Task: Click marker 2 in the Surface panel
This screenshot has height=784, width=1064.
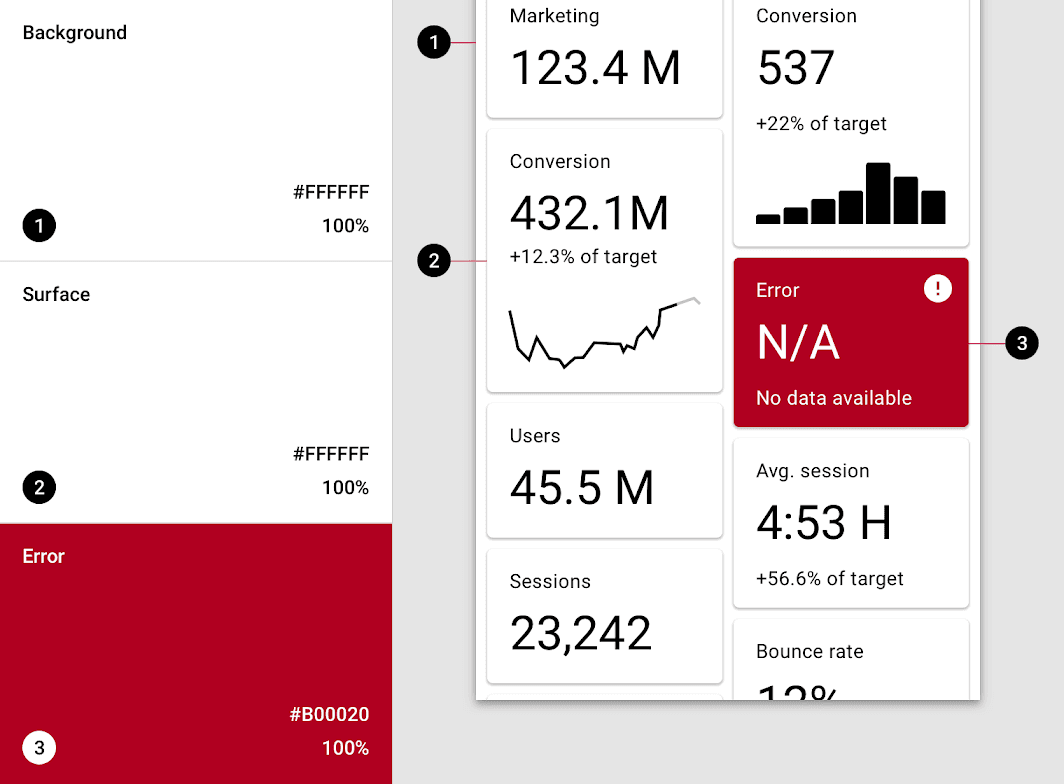Action: pyautogui.click(x=38, y=487)
